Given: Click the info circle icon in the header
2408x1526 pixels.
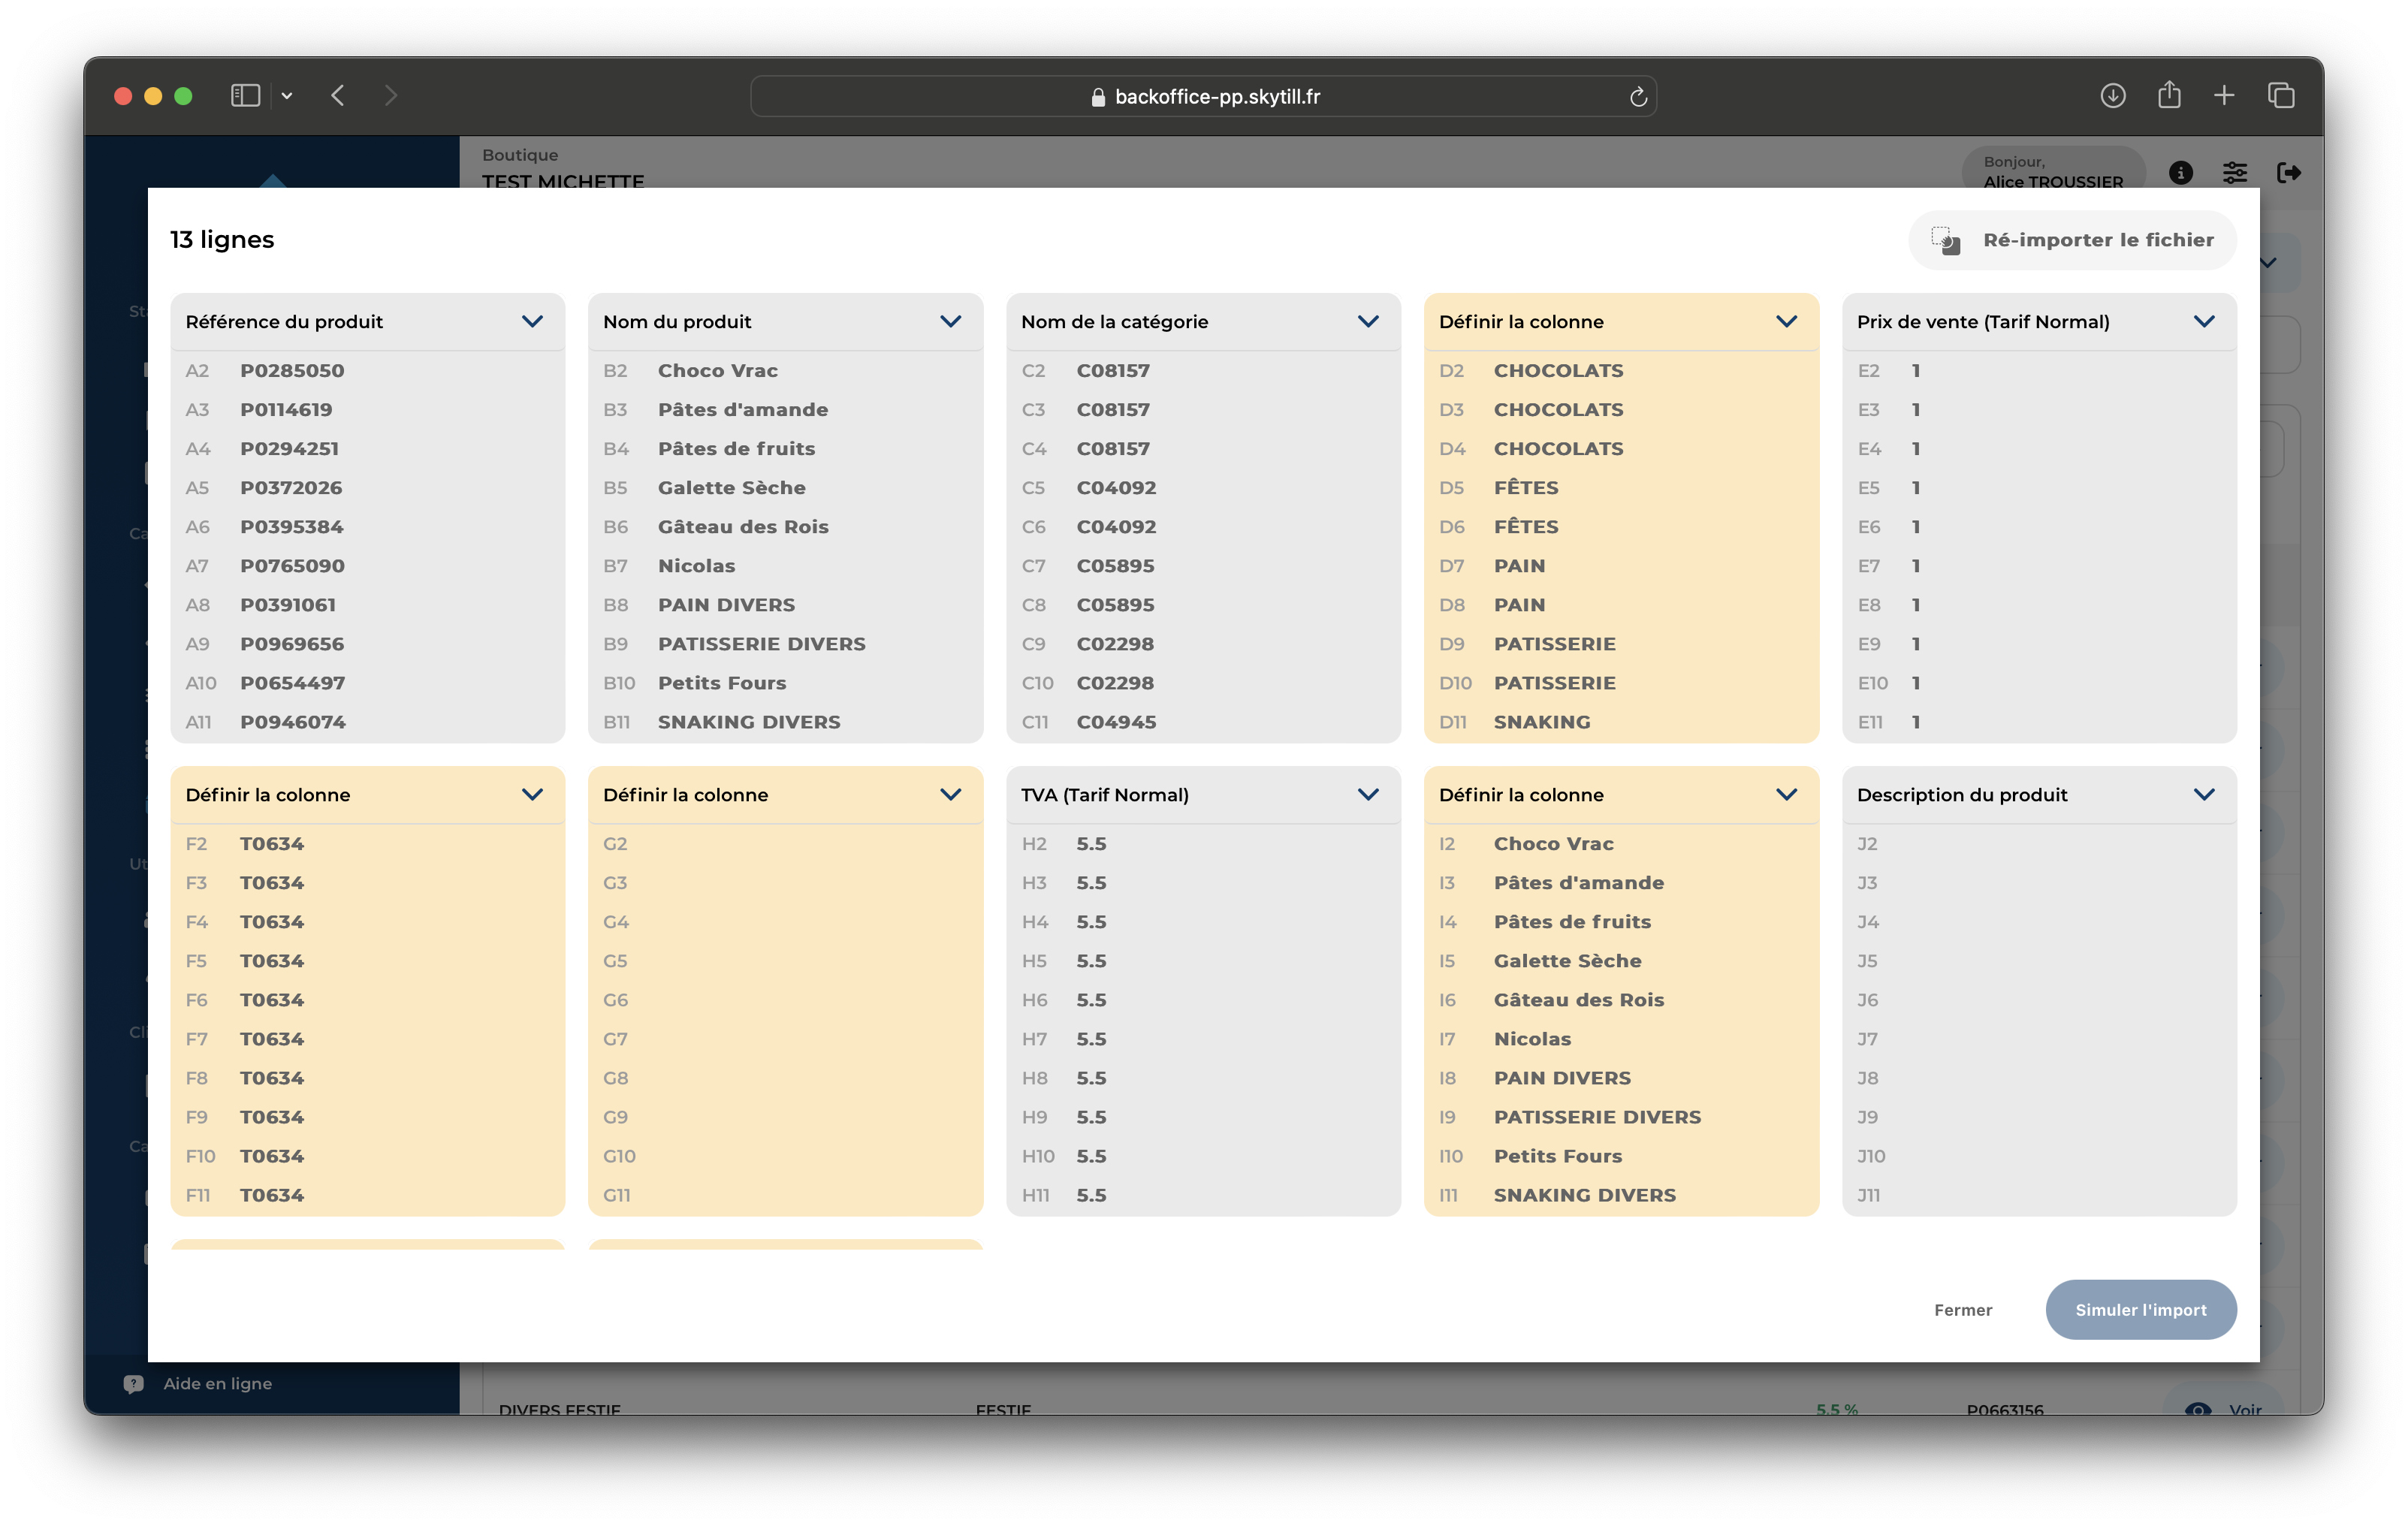Looking at the screenshot, I should (x=2180, y=173).
